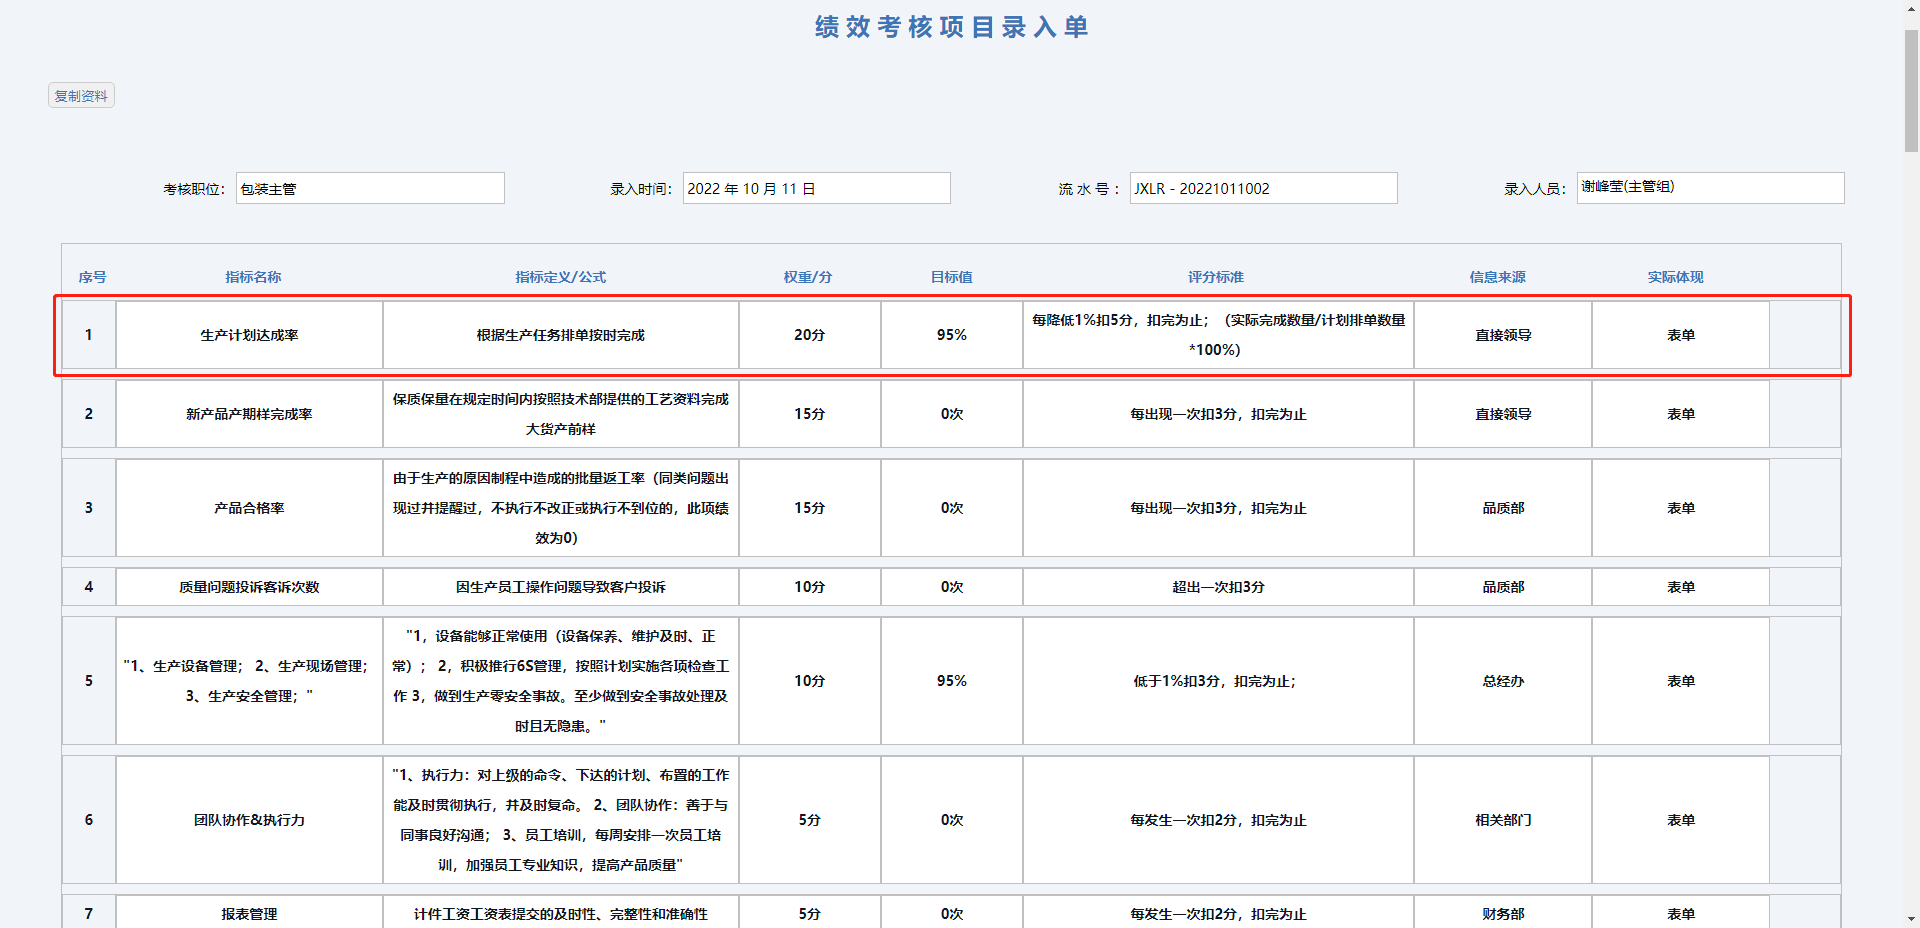Click the 财务部 source cell
The width and height of the screenshot is (1920, 928).
[1503, 914]
